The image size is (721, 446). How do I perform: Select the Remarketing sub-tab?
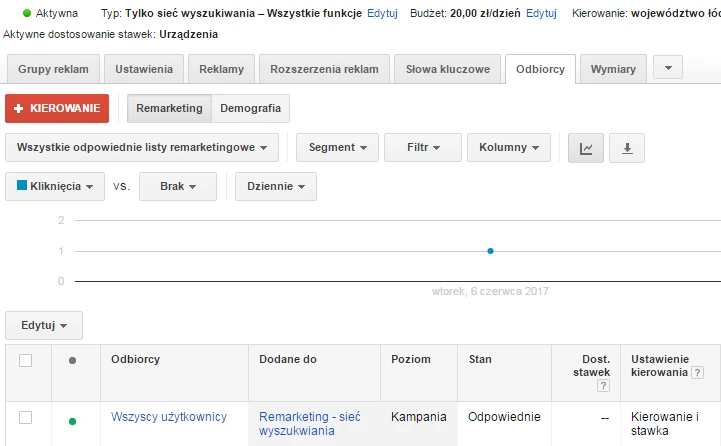(169, 109)
